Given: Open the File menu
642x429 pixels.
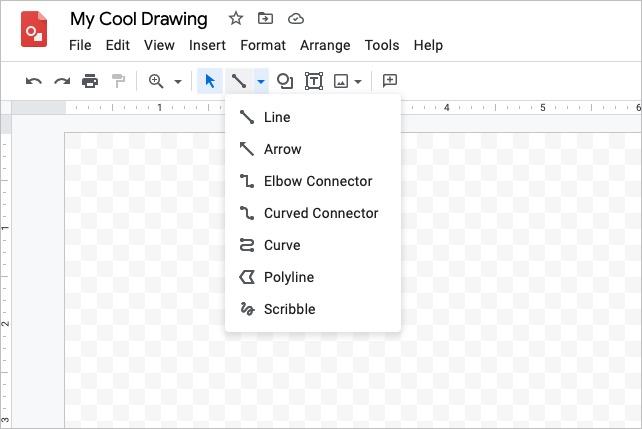Looking at the screenshot, I should pos(80,45).
